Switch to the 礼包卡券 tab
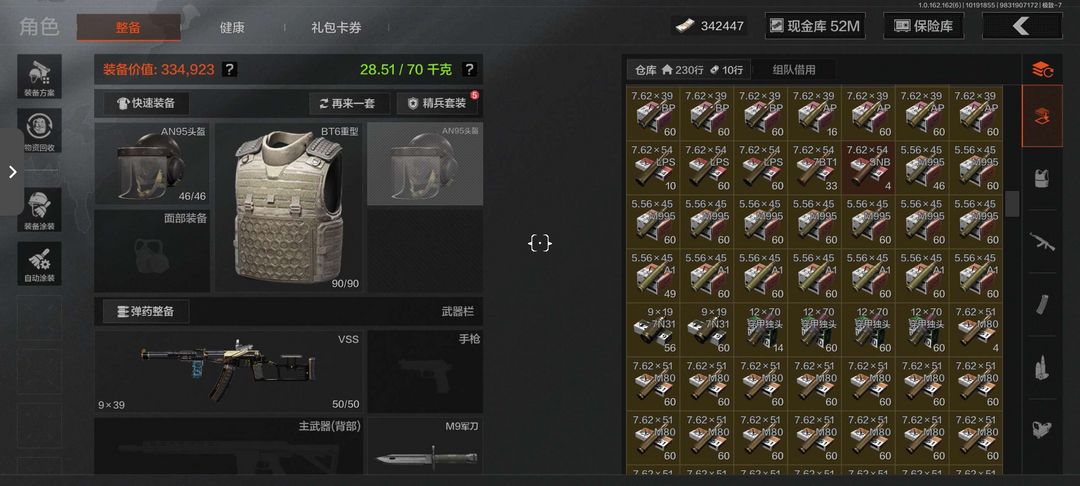 (x=336, y=28)
